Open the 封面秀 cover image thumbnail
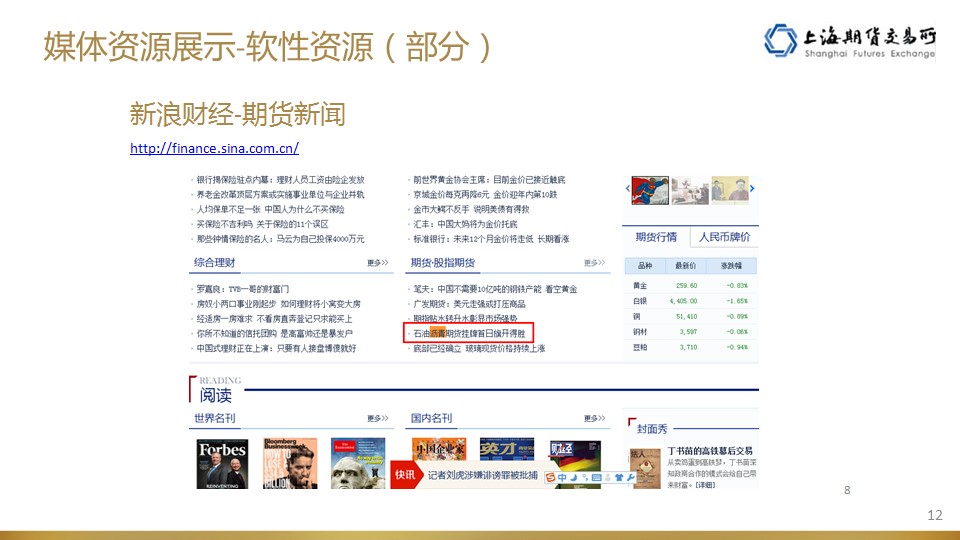This screenshot has width=960, height=540. click(645, 468)
